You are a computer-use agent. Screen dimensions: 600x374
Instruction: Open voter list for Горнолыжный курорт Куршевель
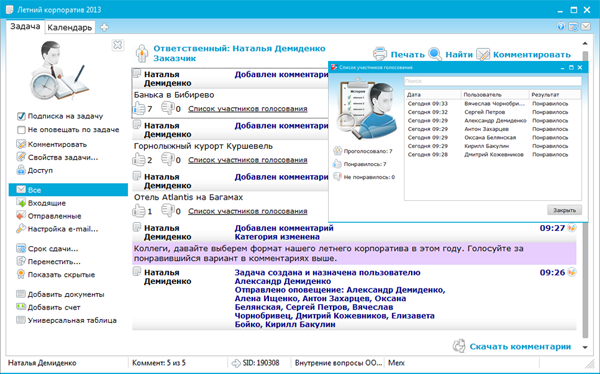(248, 160)
